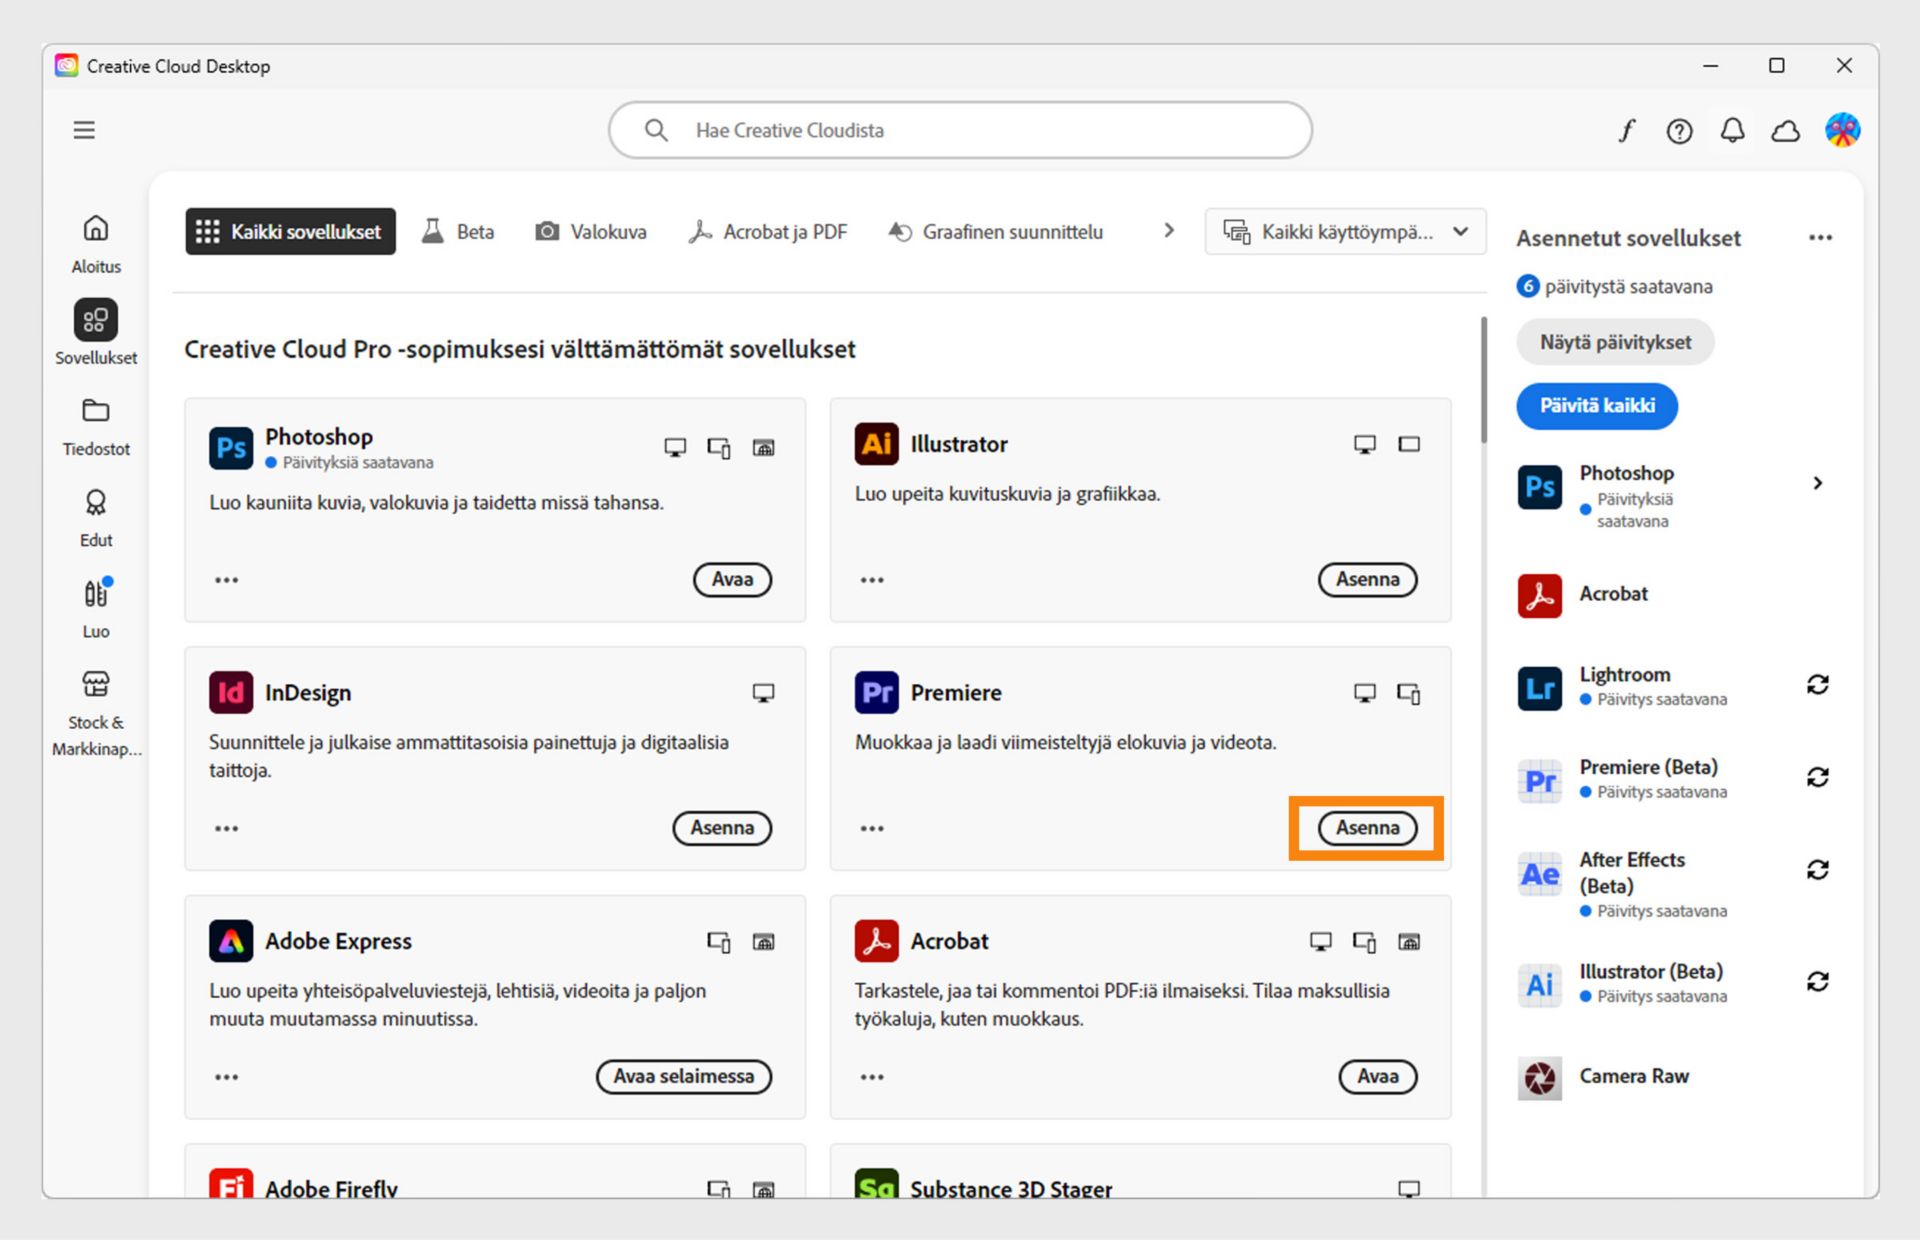Viewport: 1920px width, 1240px height.
Task: Switch to Acrobat ja PDF tab
Action: click(768, 231)
